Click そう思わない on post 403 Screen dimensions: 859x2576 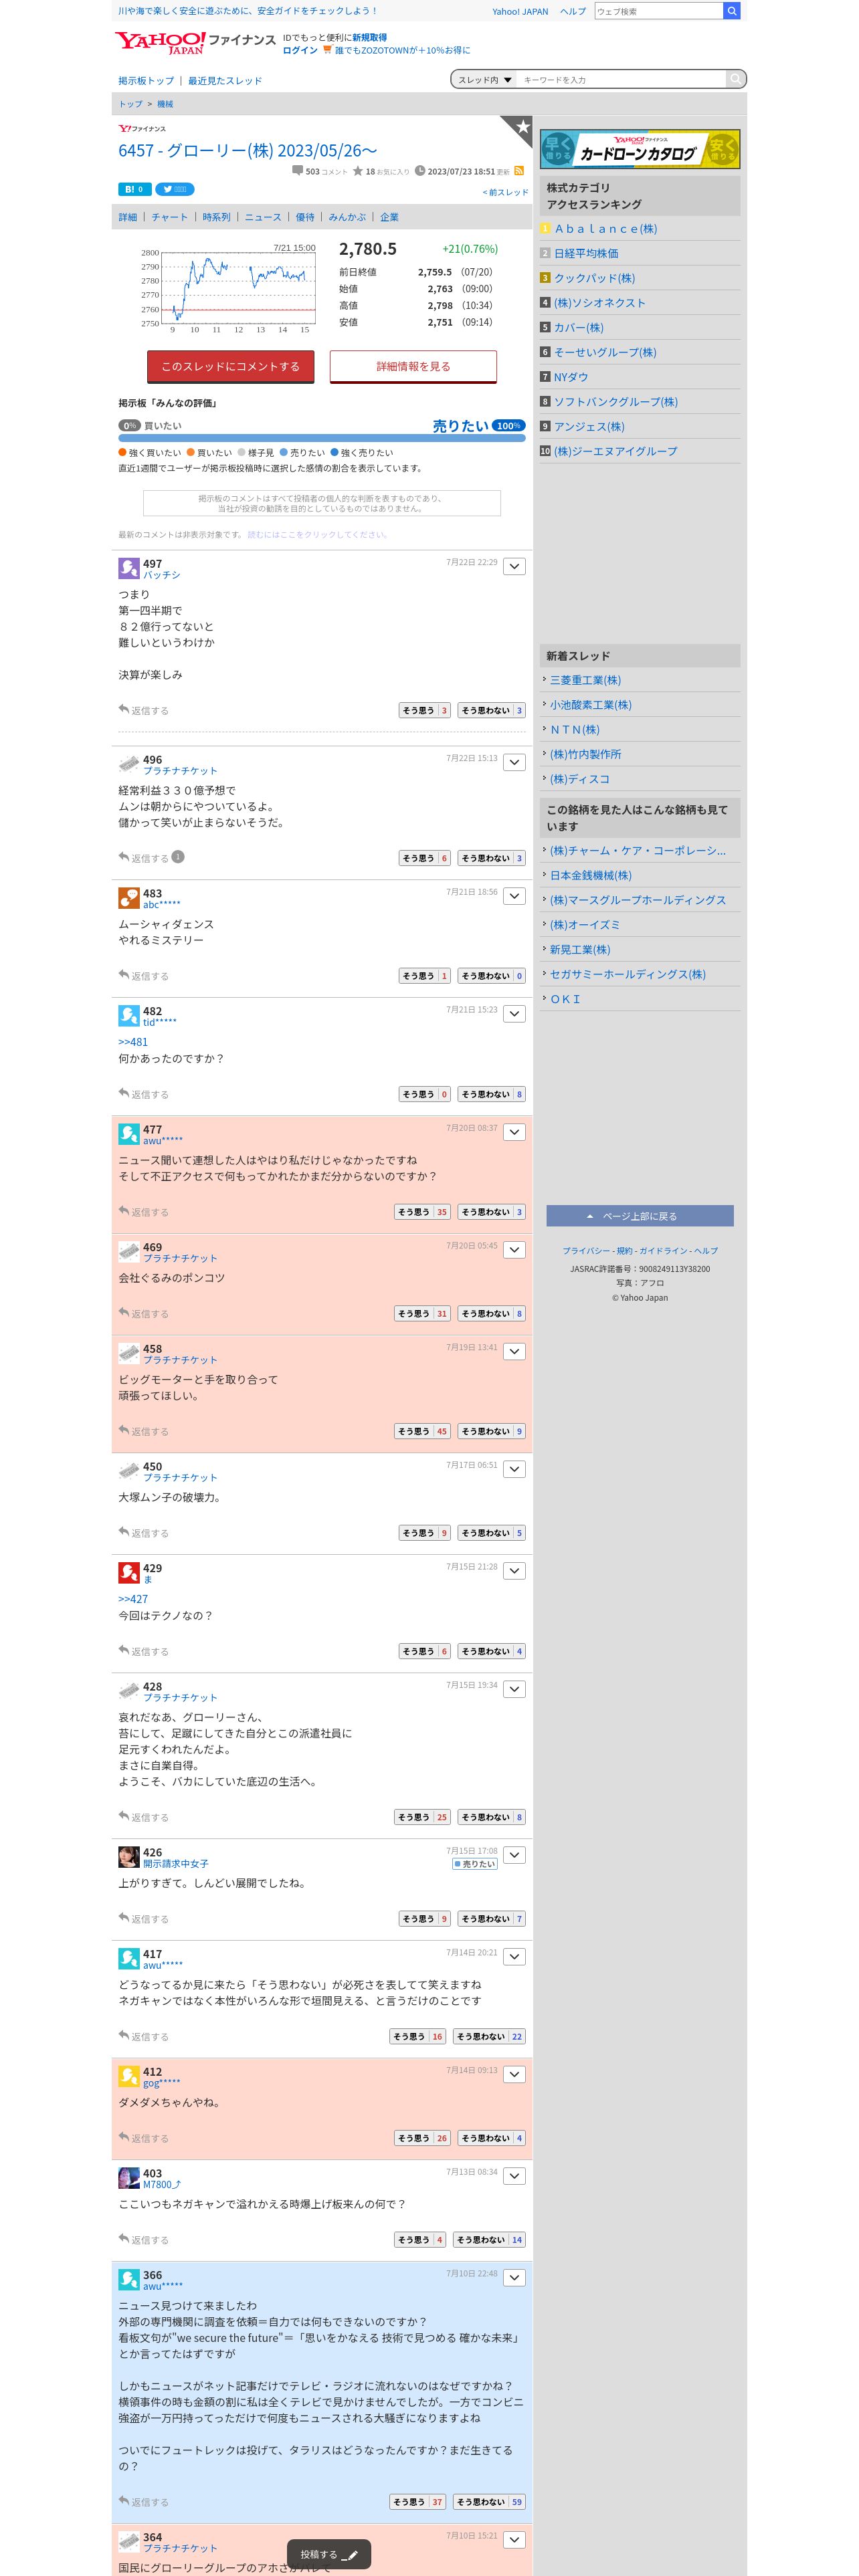click(x=489, y=2240)
